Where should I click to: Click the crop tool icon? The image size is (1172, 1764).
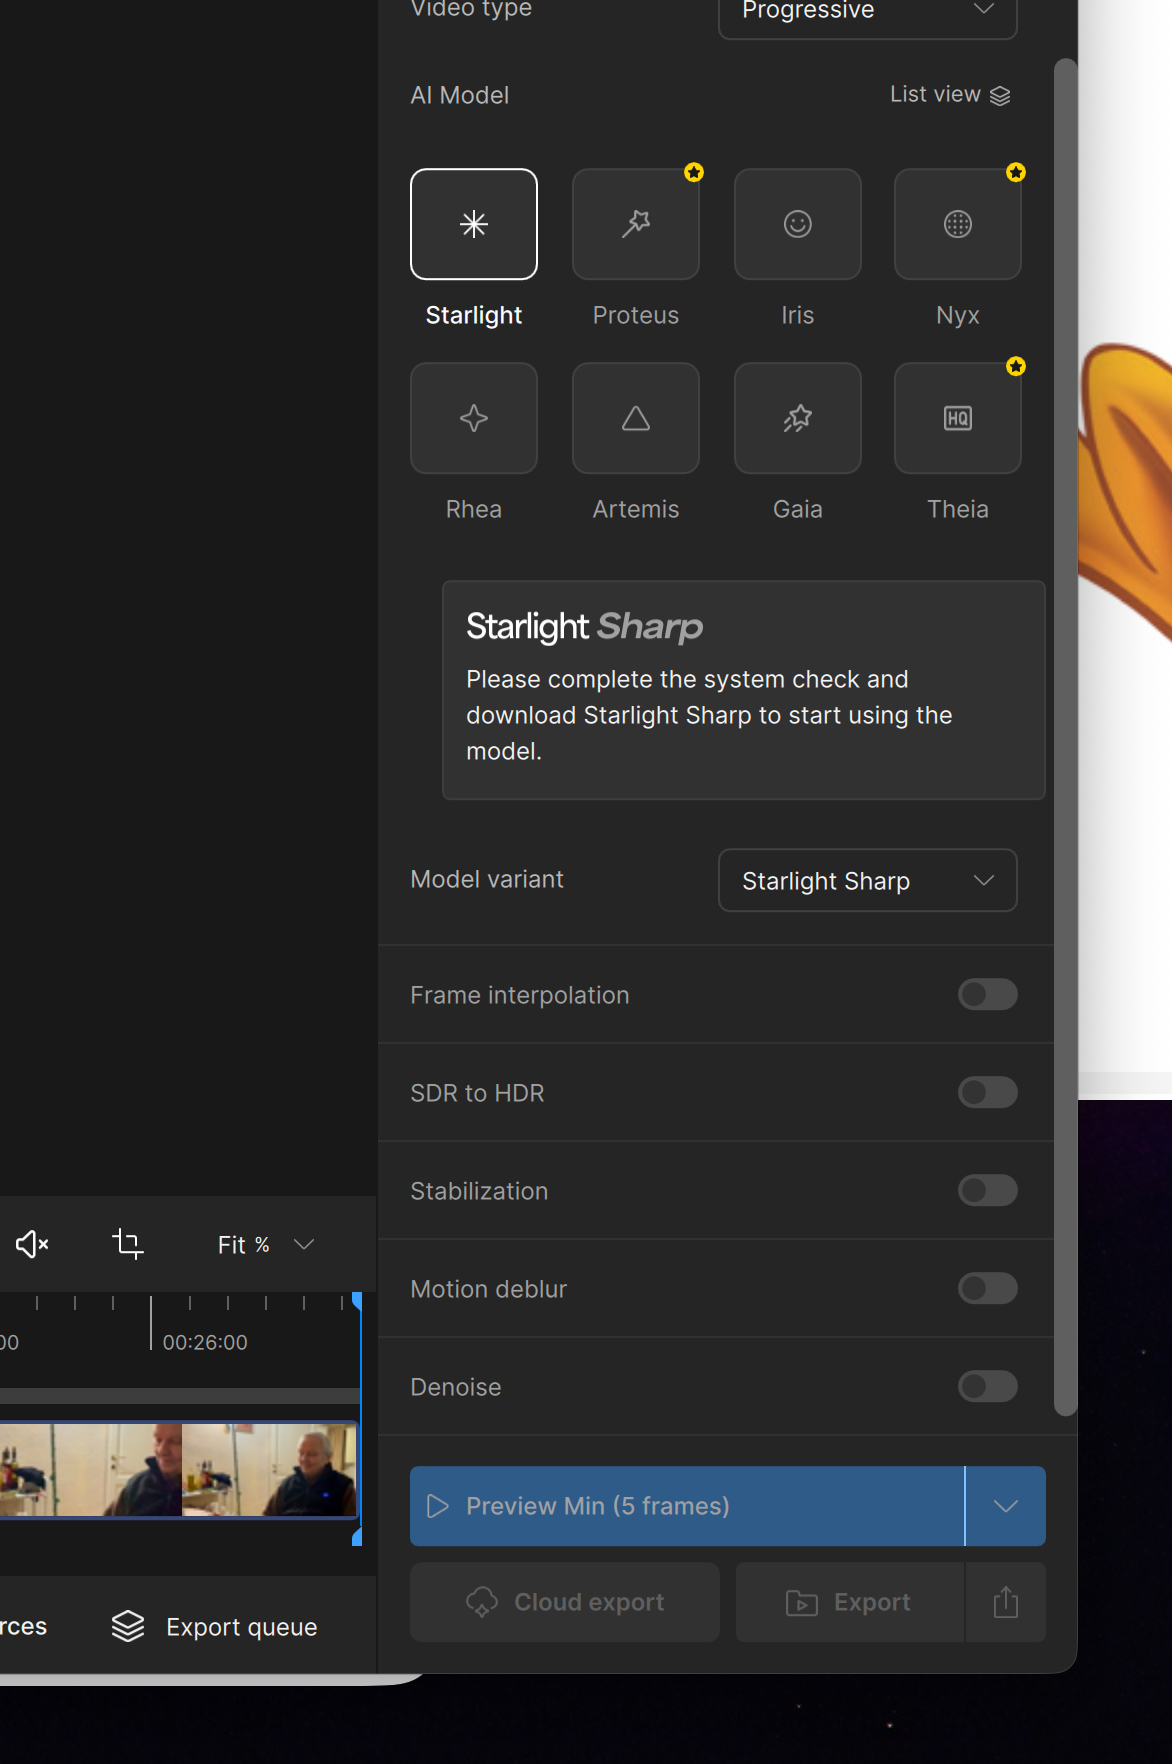128,1244
